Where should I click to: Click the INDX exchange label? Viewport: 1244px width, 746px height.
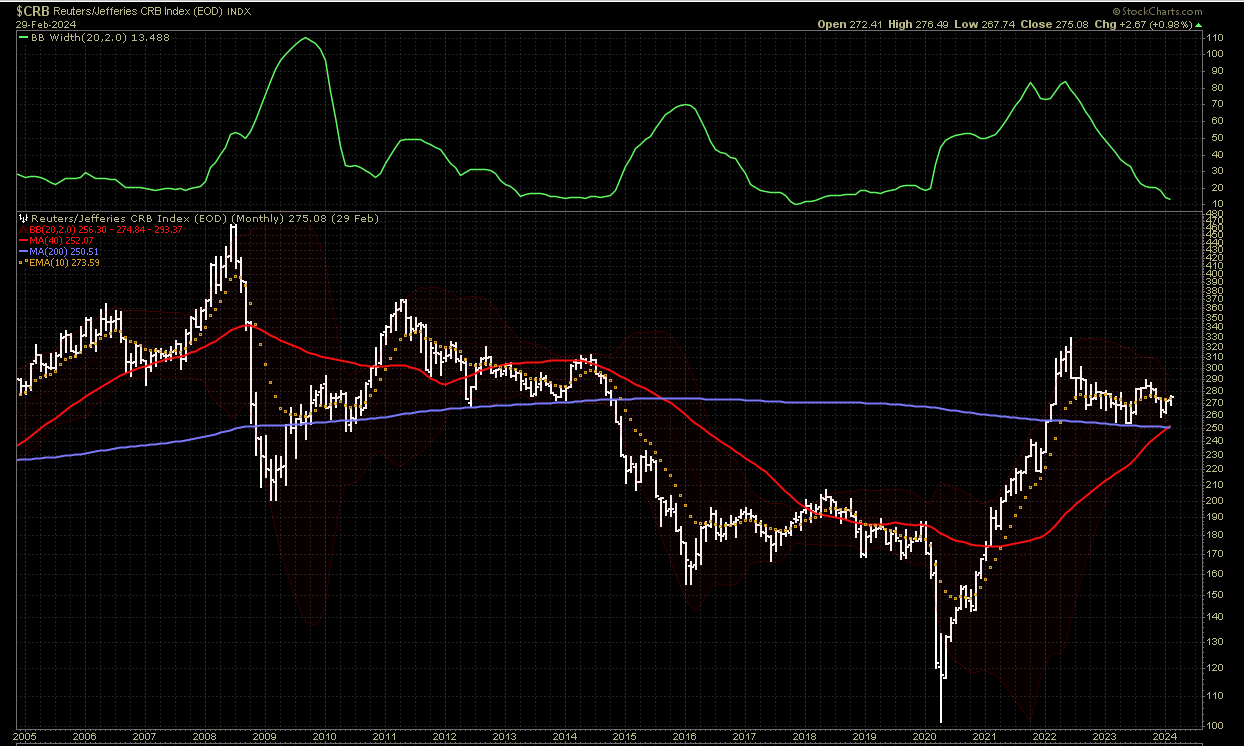[x=240, y=12]
